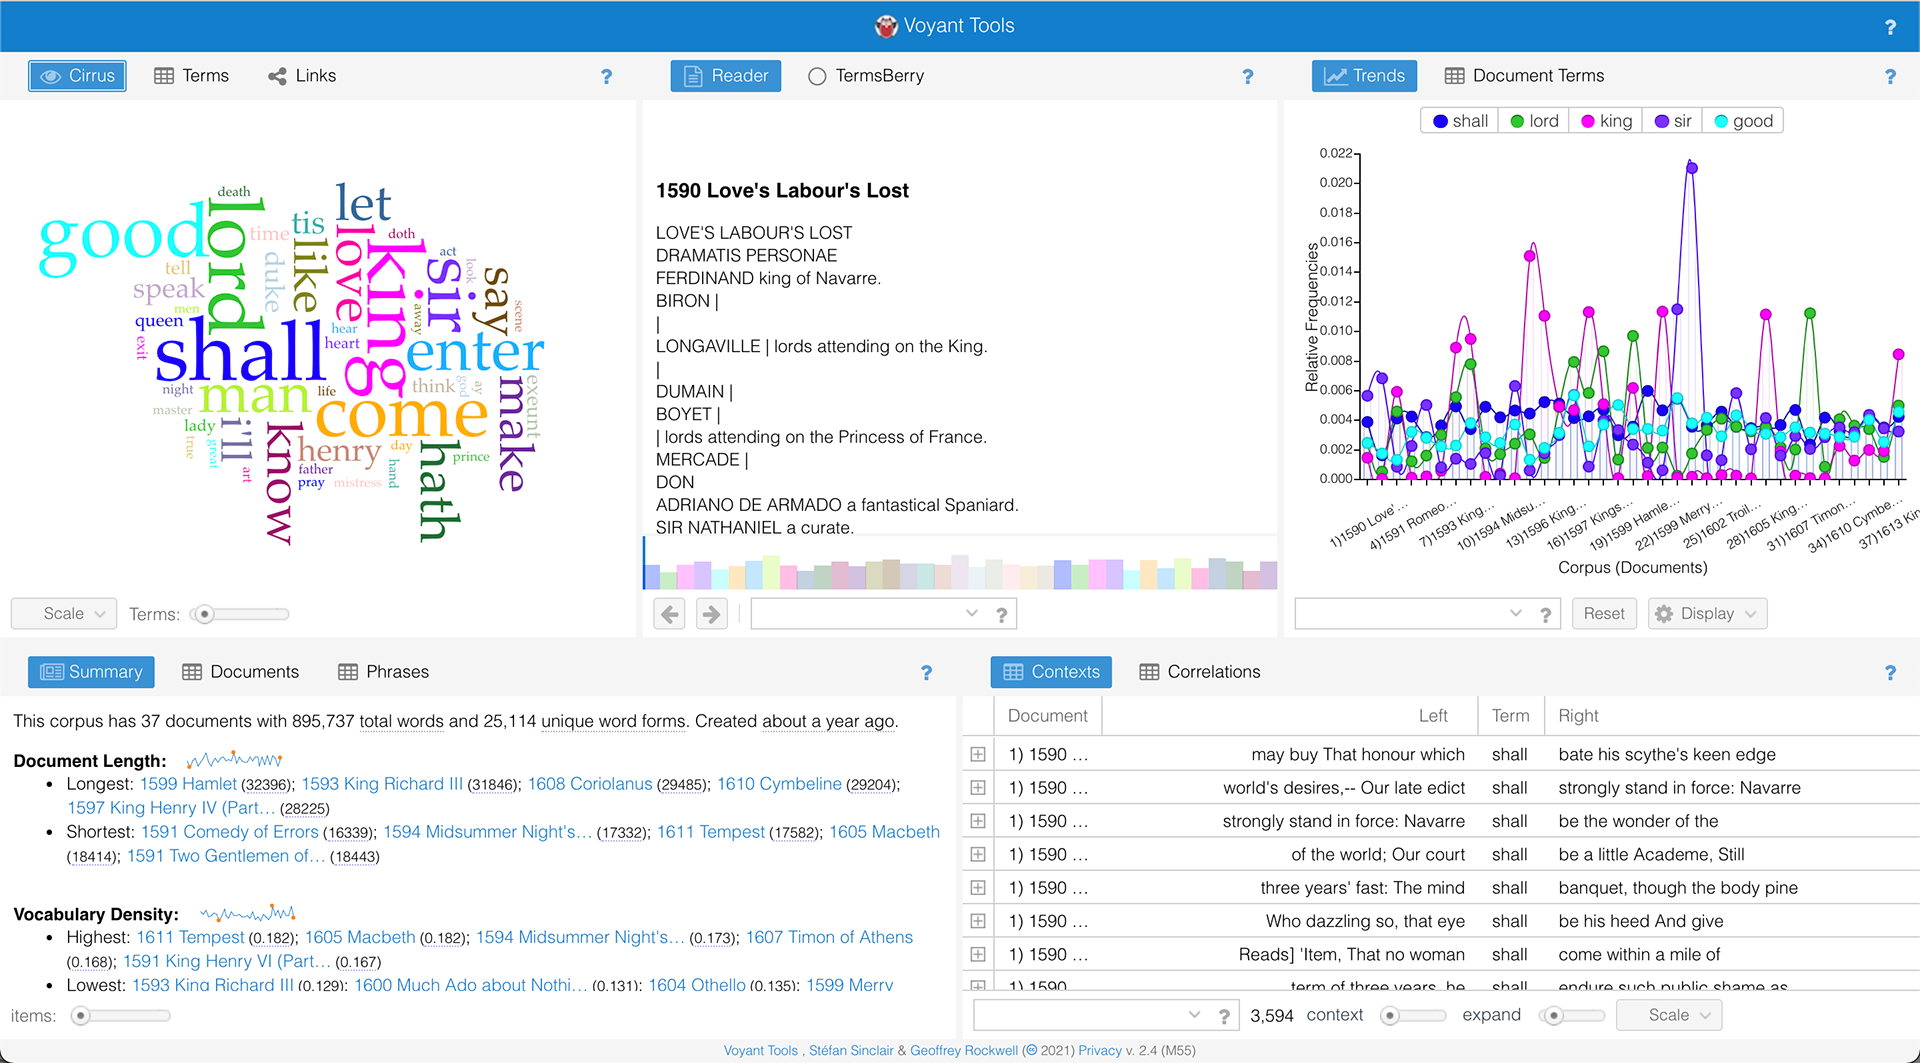Switch to the Document Terms tab
Image resolution: width=1920 pixels, height=1063 pixels.
click(1525, 76)
